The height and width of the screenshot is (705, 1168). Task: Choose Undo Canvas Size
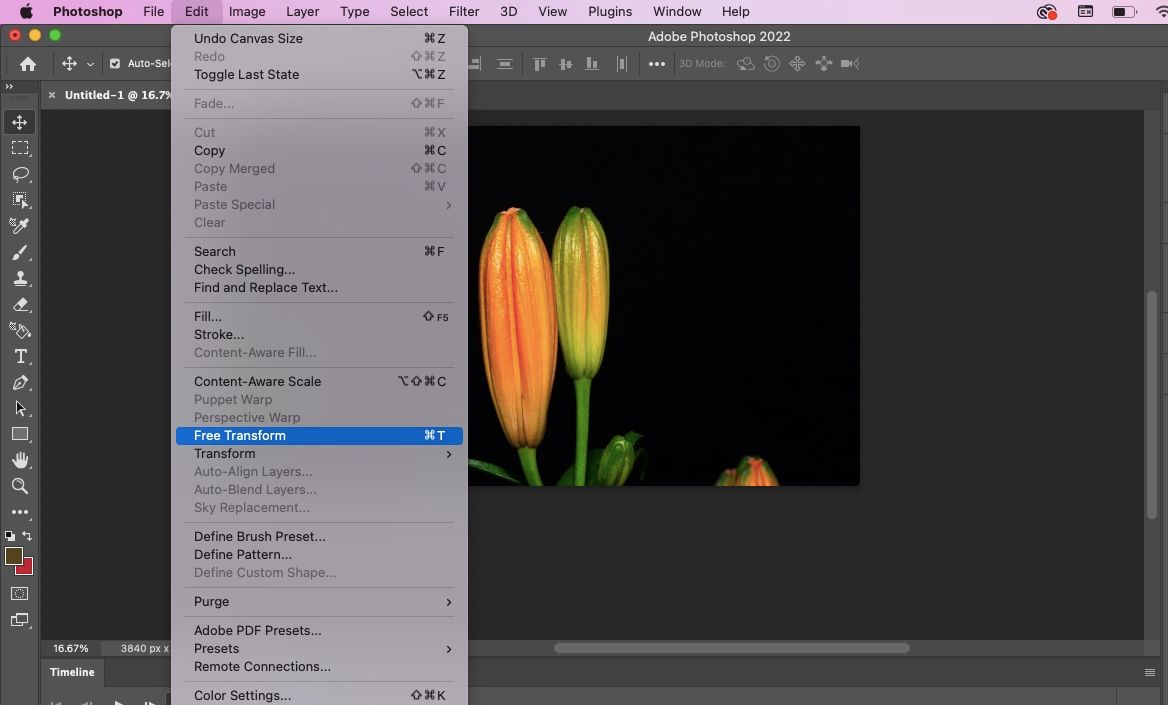(248, 38)
